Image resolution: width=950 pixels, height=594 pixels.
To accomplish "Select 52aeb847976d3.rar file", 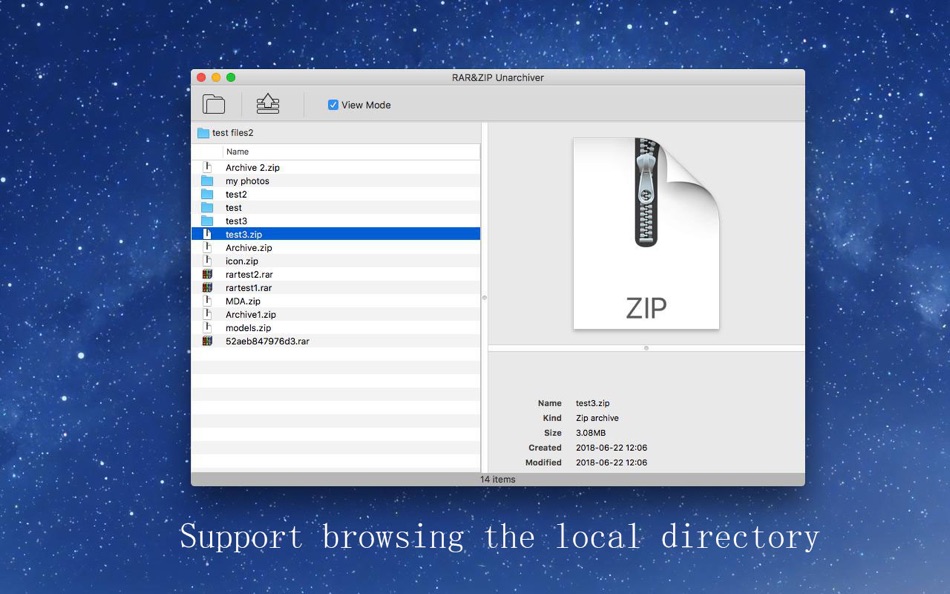I will pyautogui.click(x=336, y=341).
